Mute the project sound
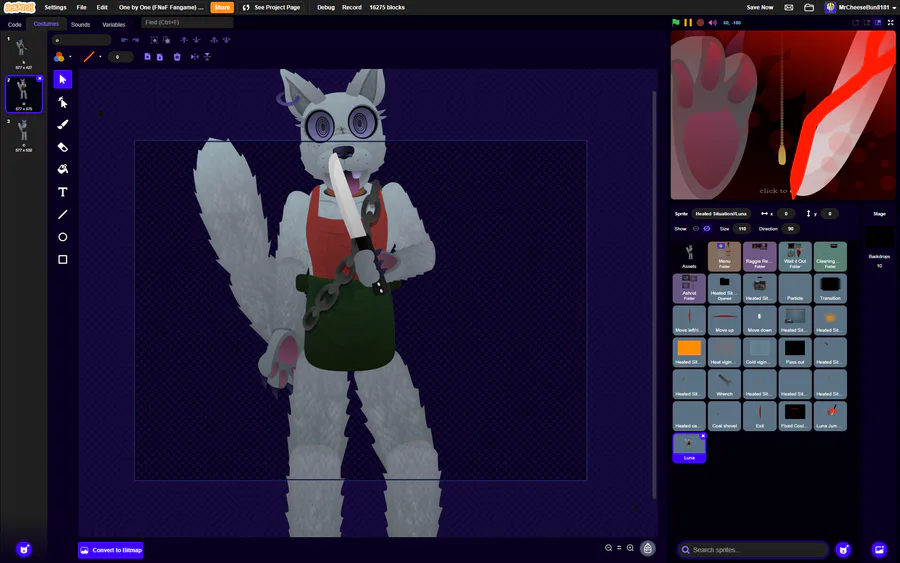The height and width of the screenshot is (563, 900). click(x=712, y=22)
